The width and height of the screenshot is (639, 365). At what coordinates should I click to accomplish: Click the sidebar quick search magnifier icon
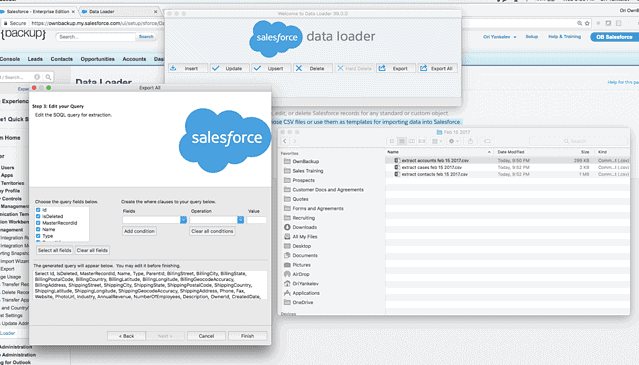point(48,77)
